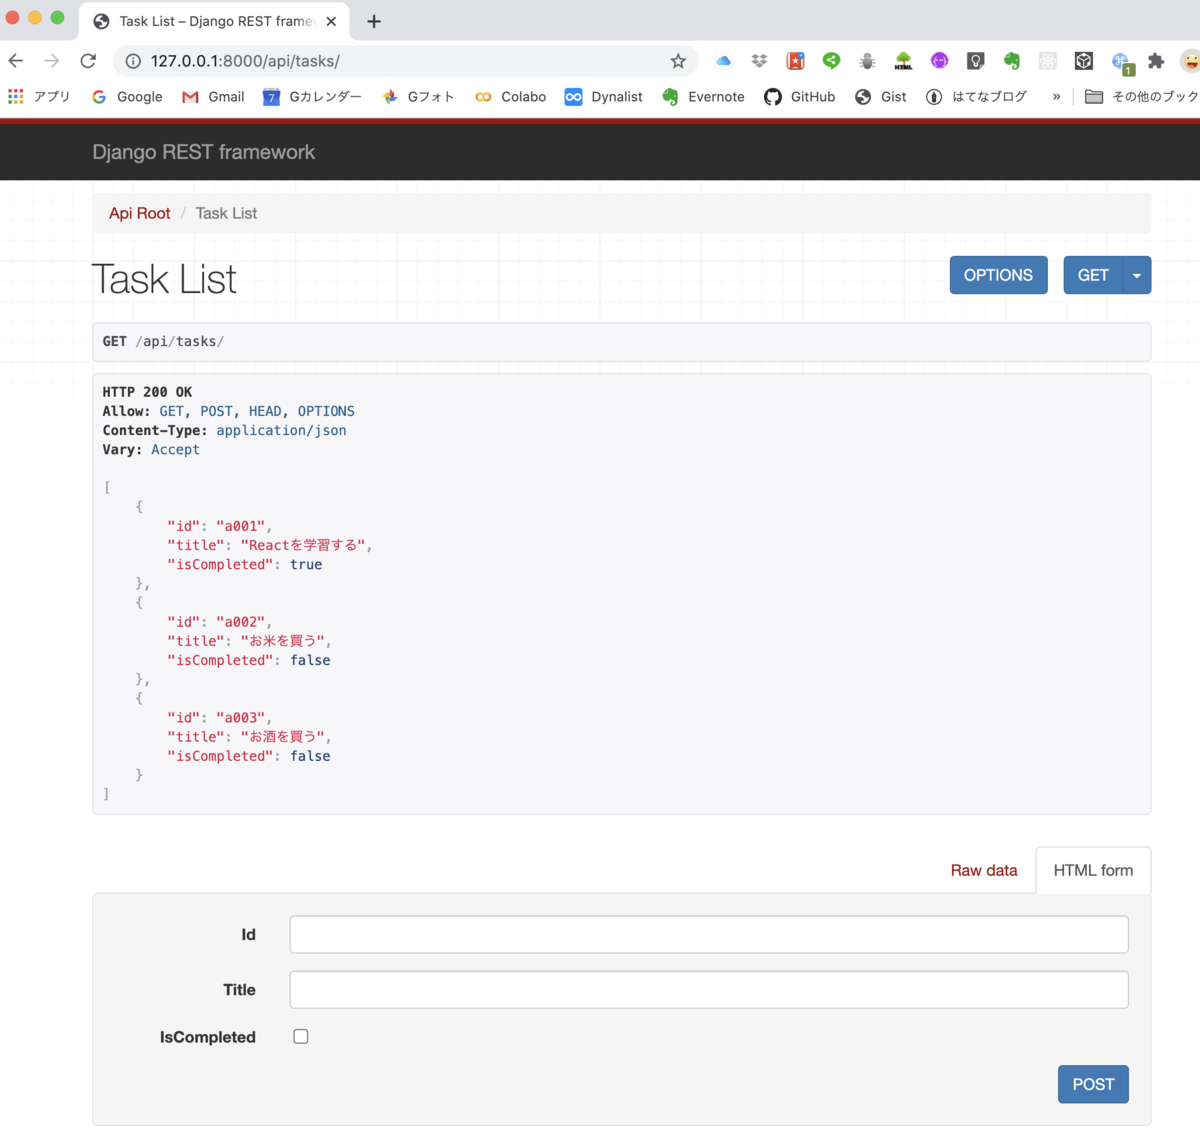
Task: Open the Gフォト bookmark
Action: [x=418, y=96]
